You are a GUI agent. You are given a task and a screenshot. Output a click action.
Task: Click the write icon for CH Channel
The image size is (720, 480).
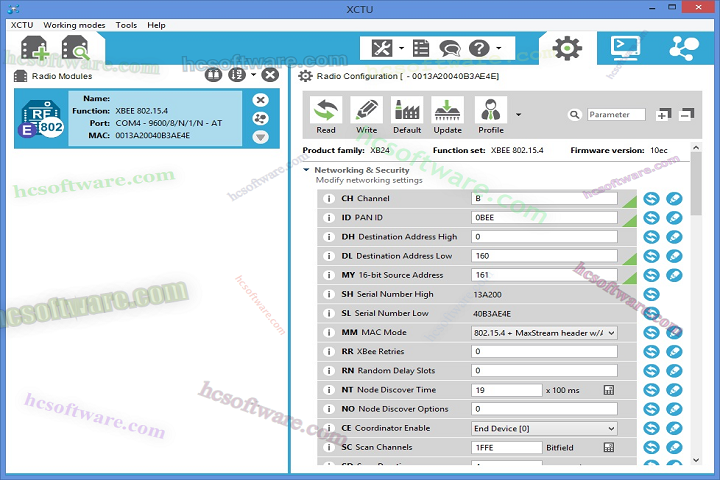tap(674, 198)
